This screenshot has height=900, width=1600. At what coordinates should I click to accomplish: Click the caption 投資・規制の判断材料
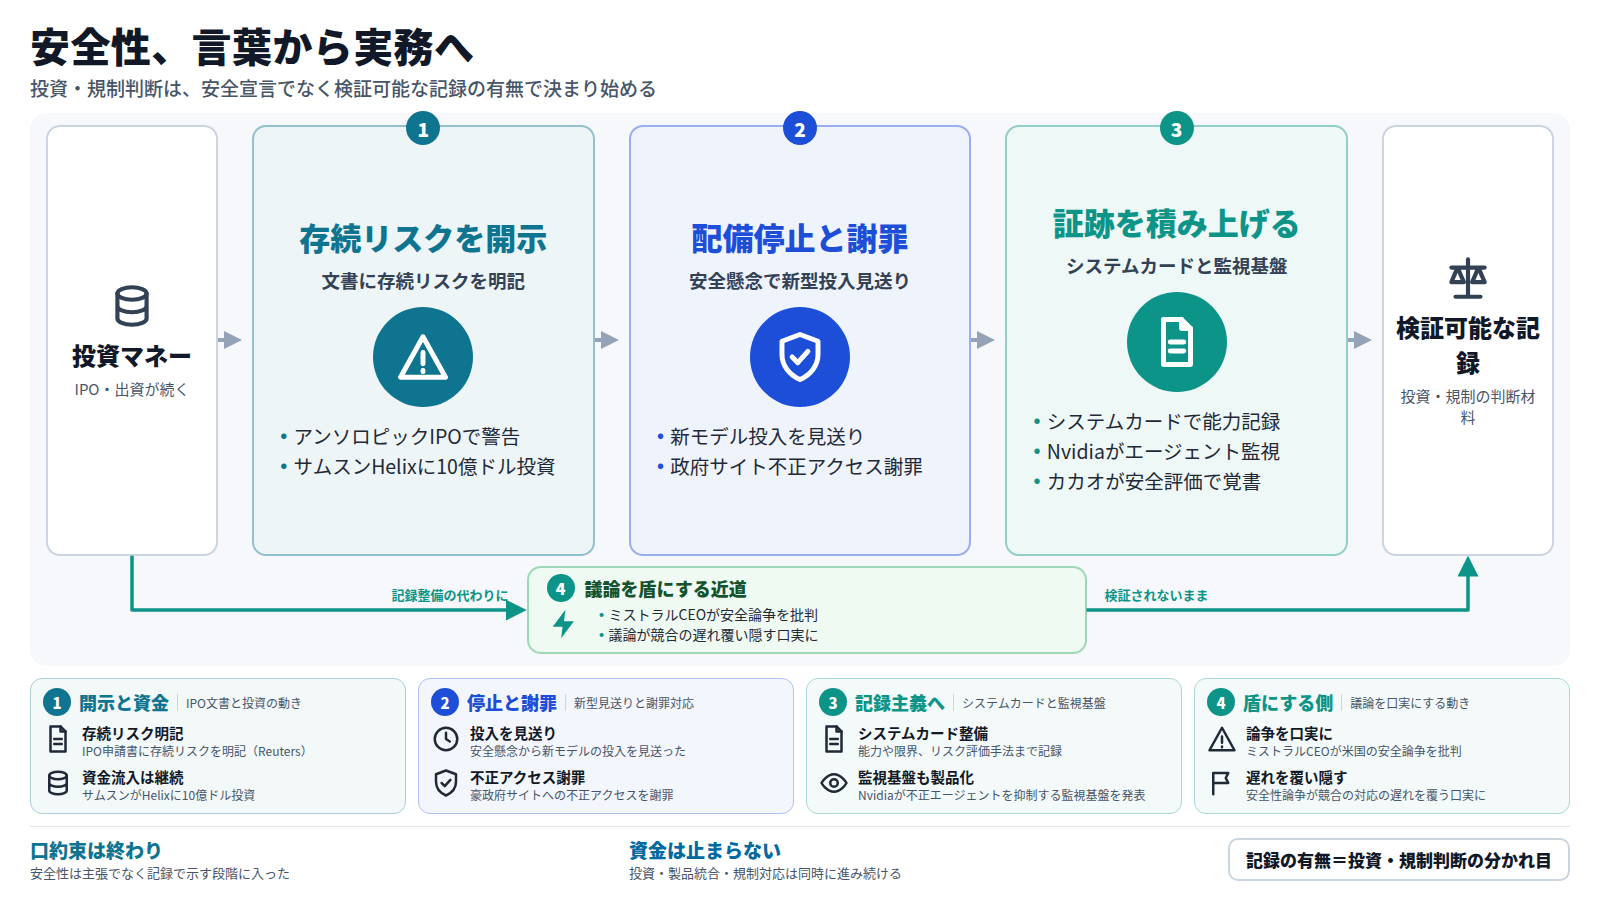pos(1468,407)
